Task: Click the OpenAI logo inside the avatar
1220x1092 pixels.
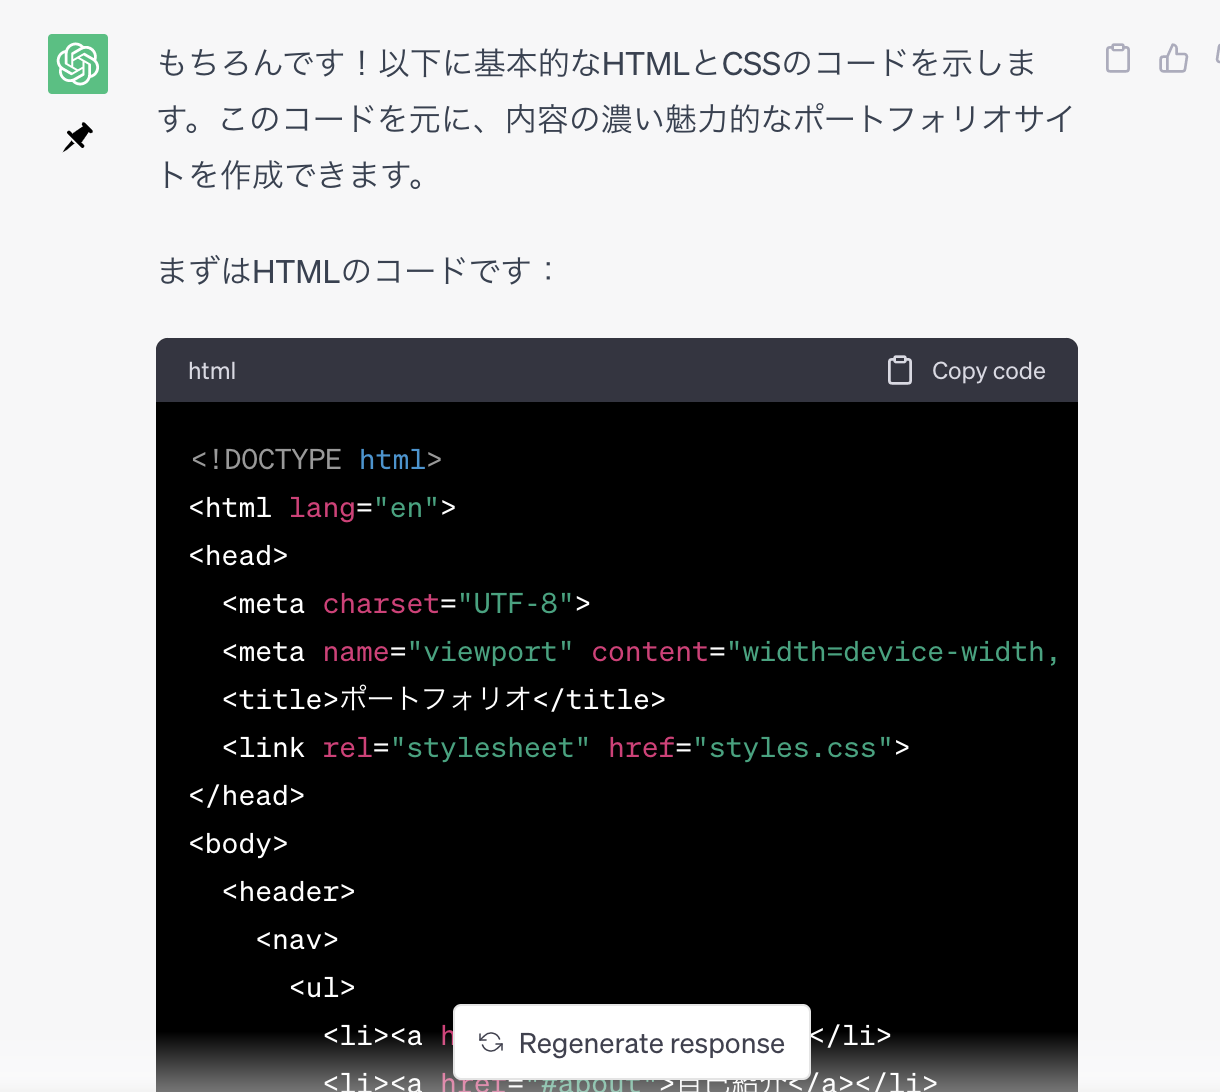Action: pyautogui.click(x=77, y=63)
